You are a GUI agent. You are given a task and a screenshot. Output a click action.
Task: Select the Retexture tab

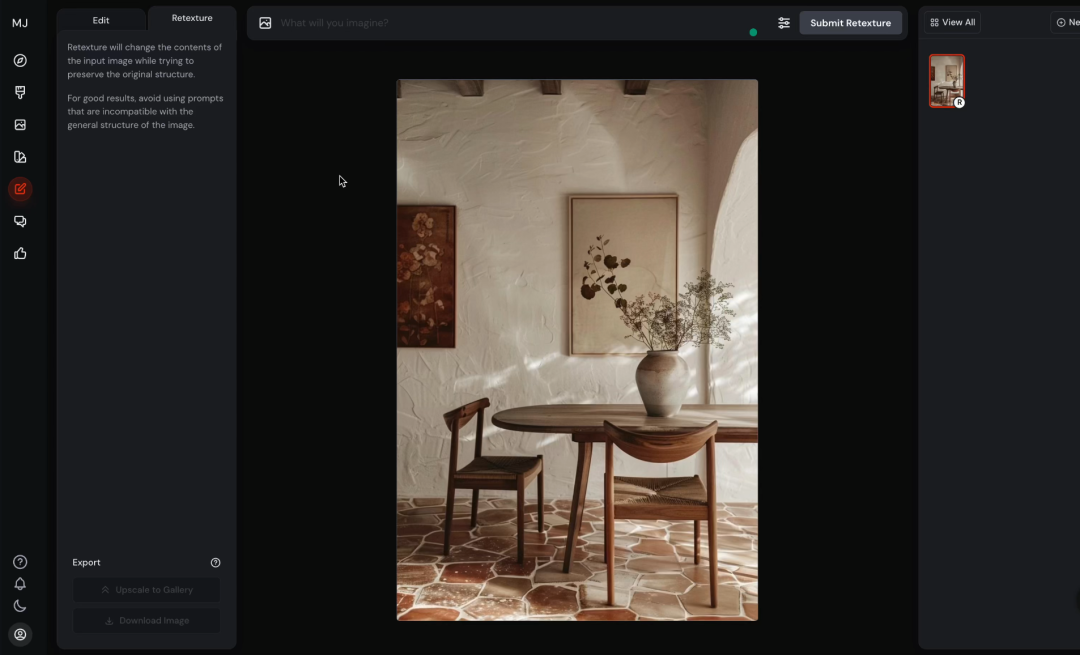coord(191,18)
